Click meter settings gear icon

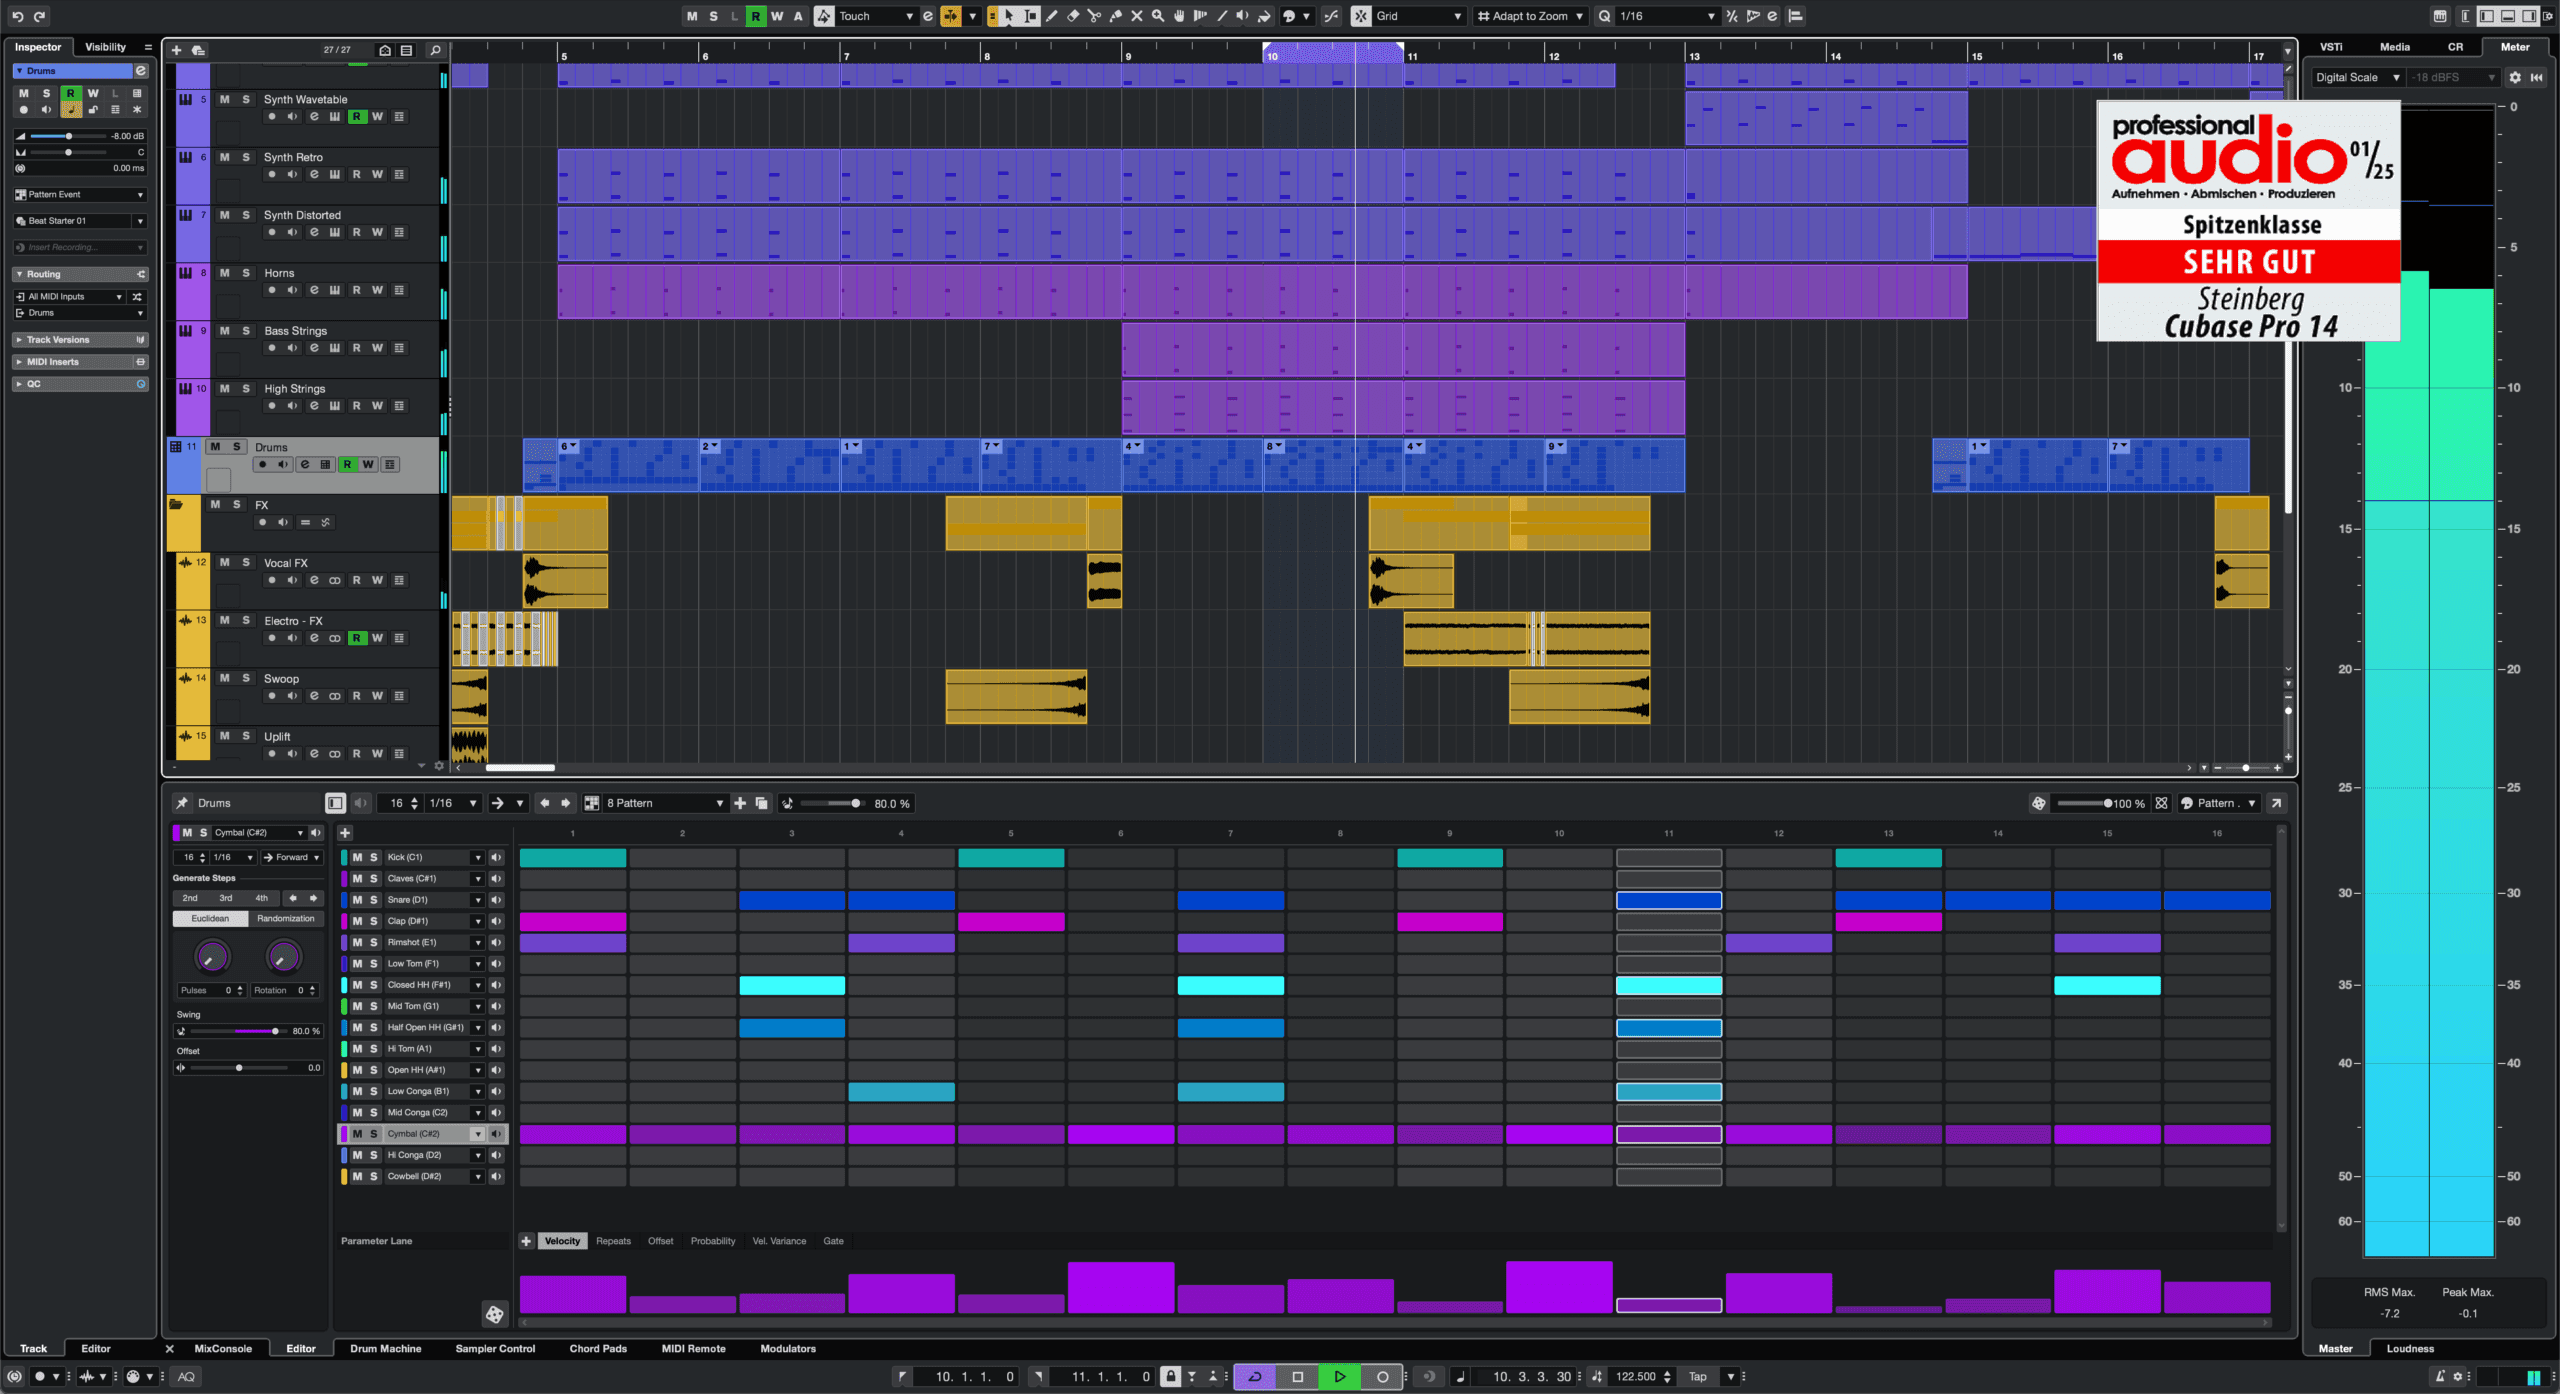[2515, 77]
